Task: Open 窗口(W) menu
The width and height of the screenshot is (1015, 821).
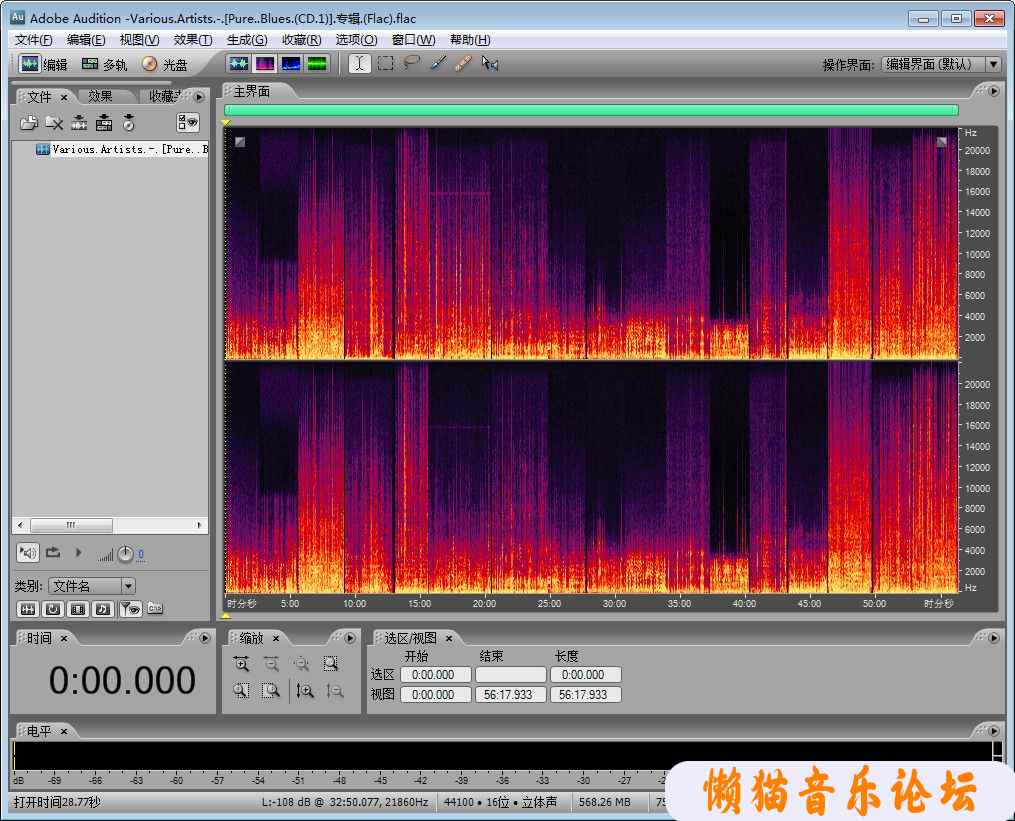Action: (414, 40)
